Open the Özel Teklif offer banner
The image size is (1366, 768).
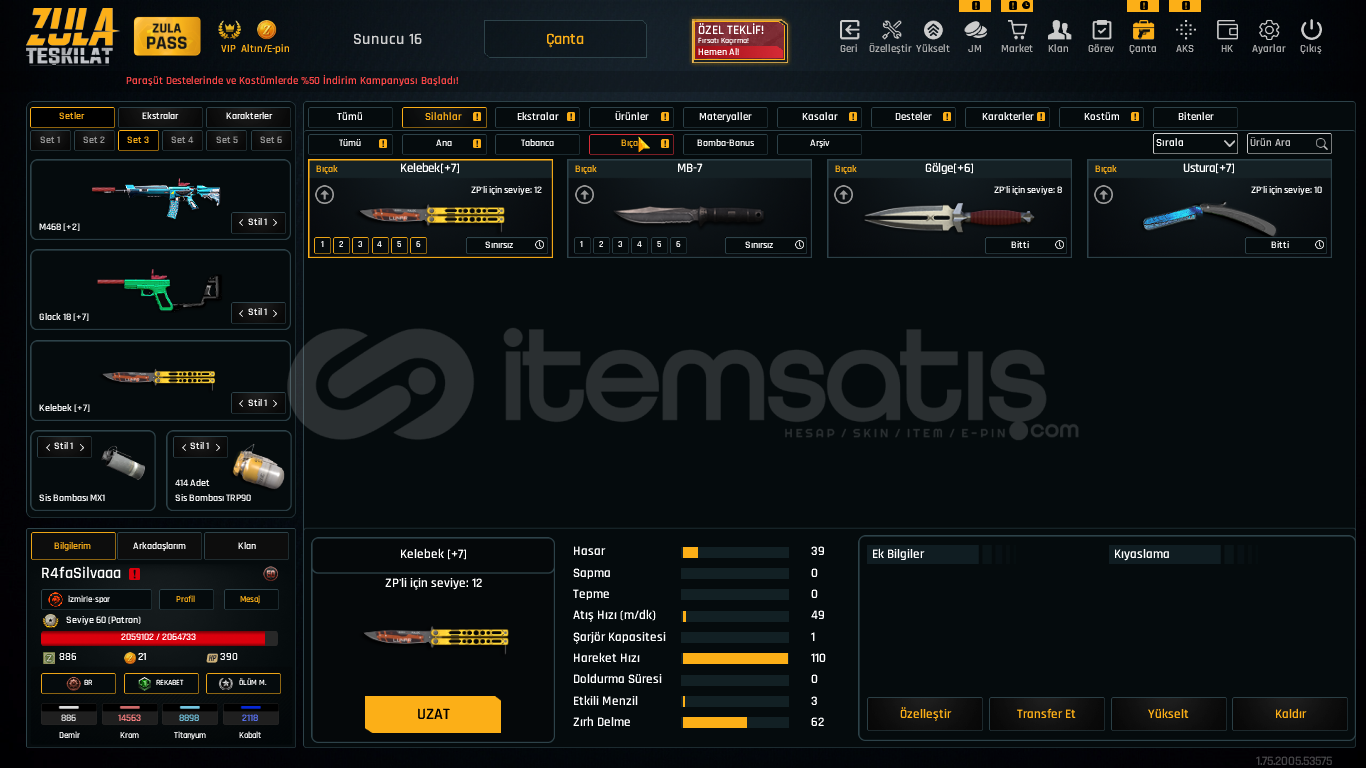[x=739, y=40]
